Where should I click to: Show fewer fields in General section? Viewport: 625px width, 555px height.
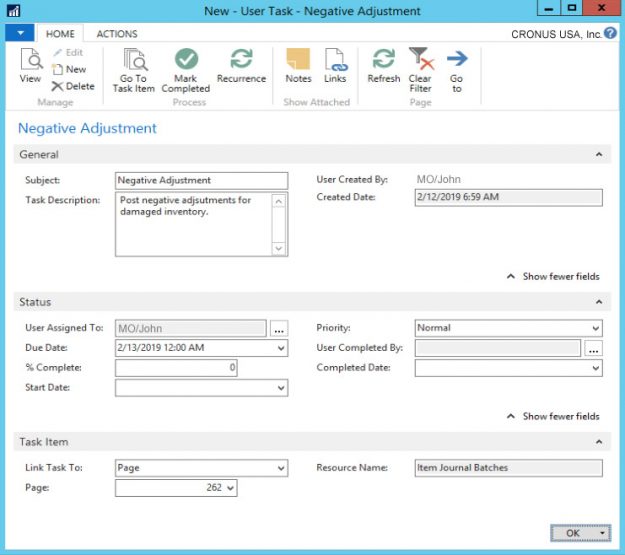[553, 276]
